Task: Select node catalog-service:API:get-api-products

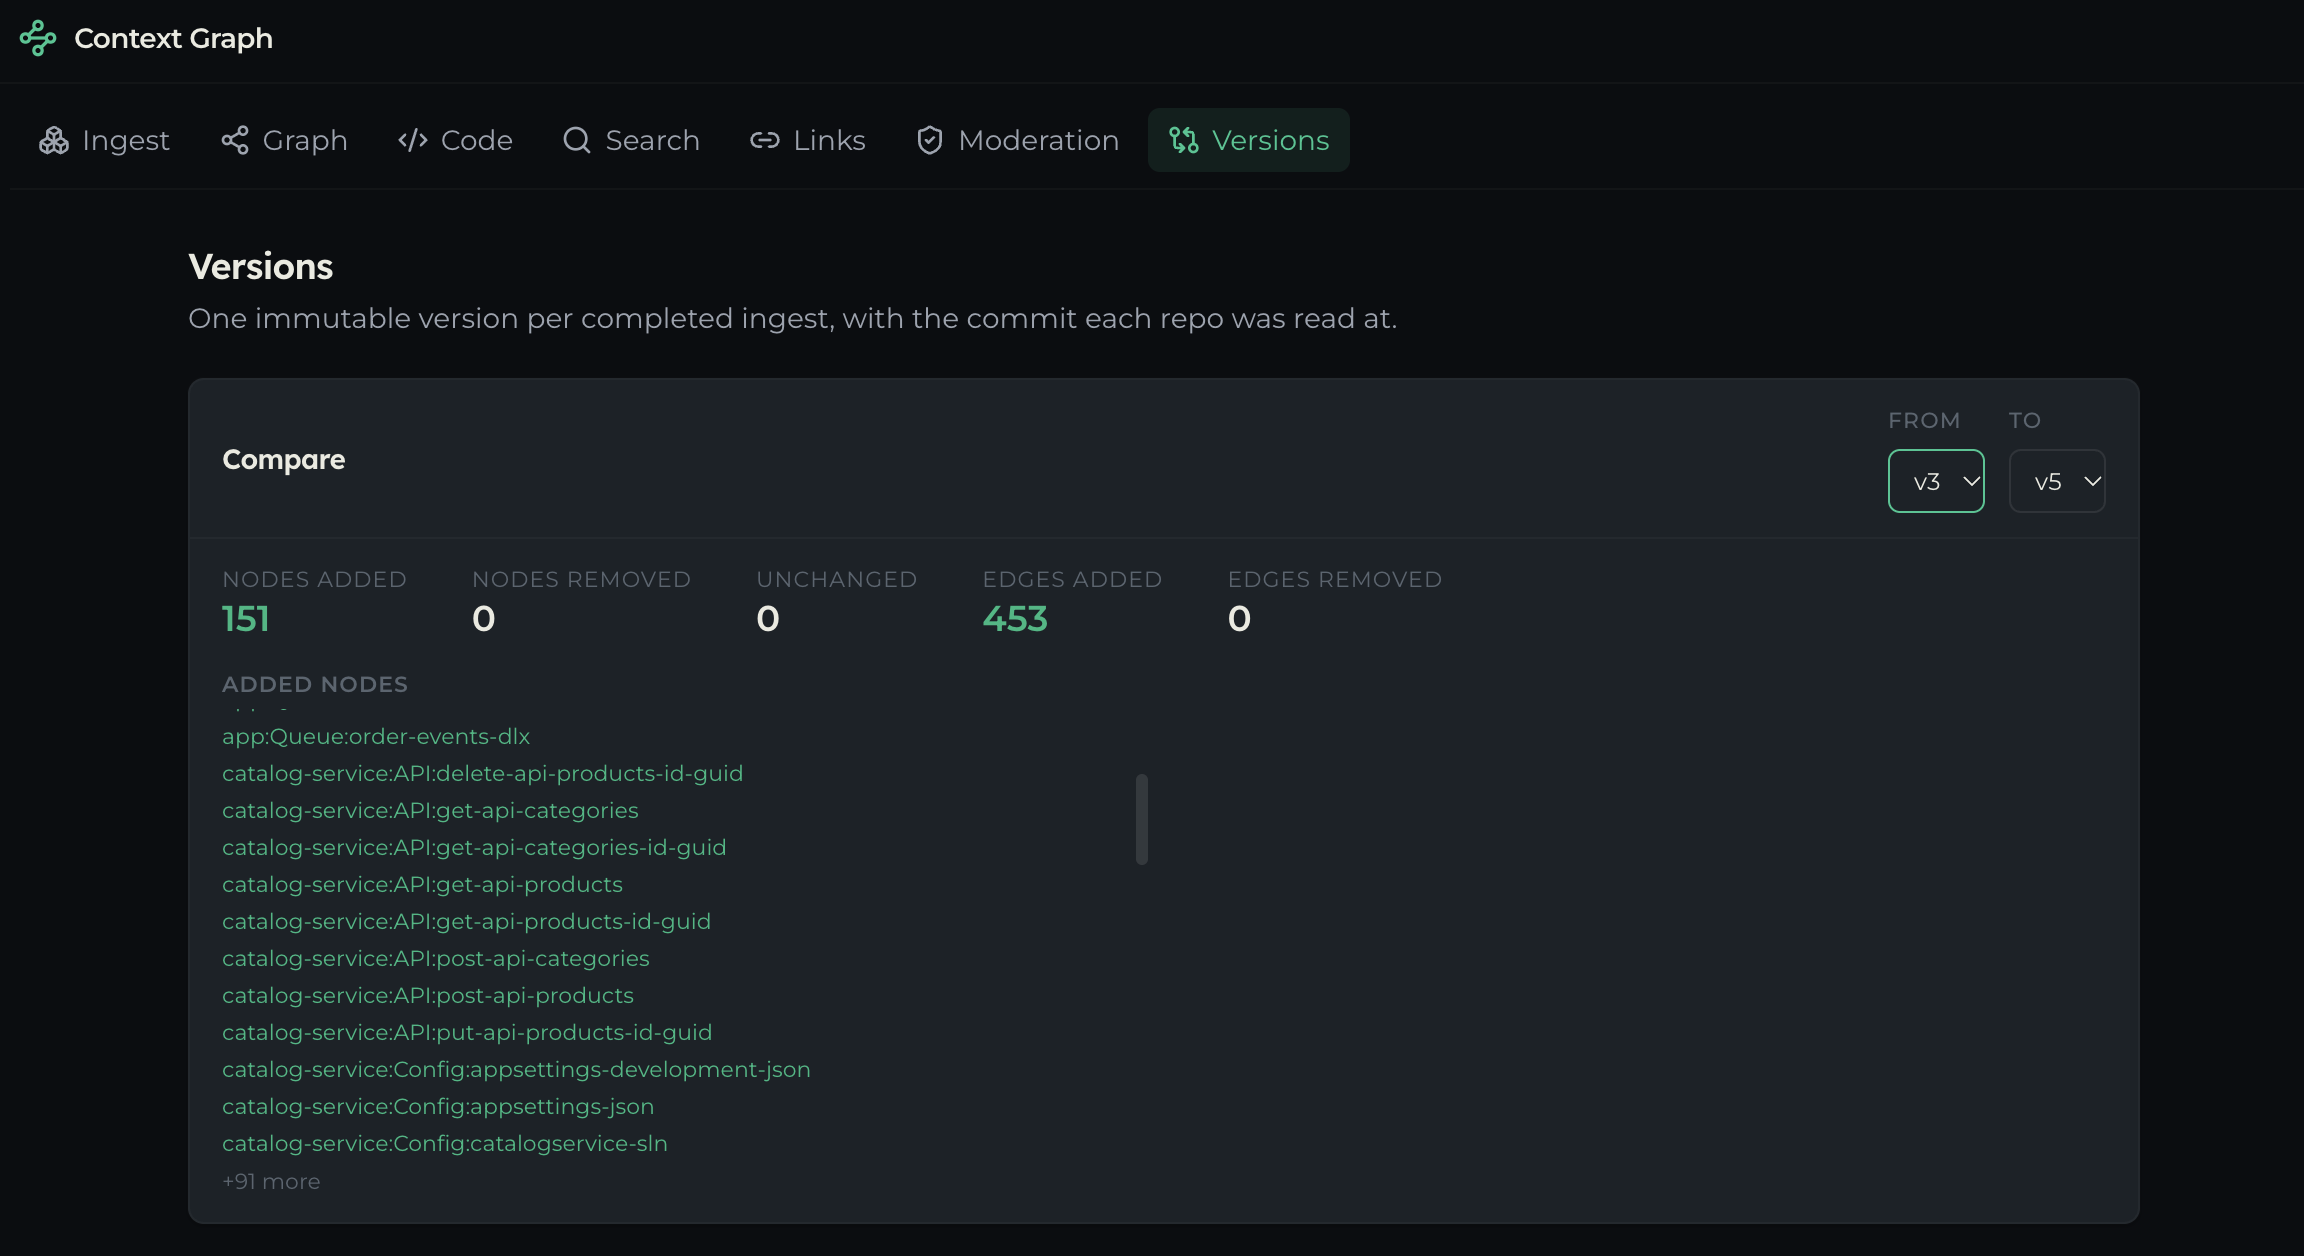Action: (422, 884)
